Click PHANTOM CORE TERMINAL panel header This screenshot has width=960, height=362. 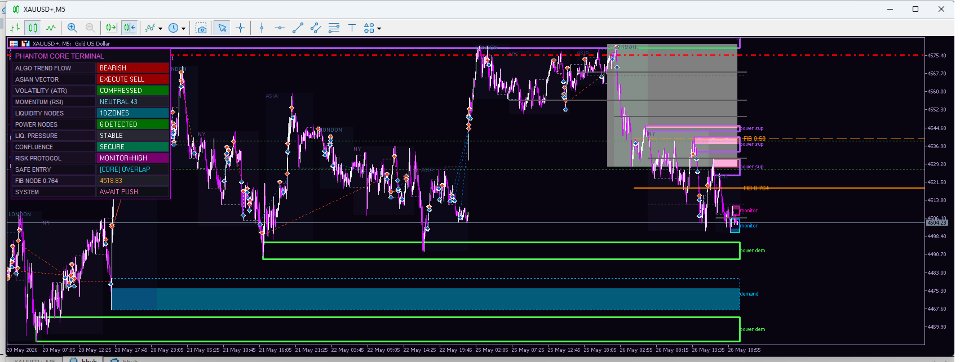click(59, 56)
